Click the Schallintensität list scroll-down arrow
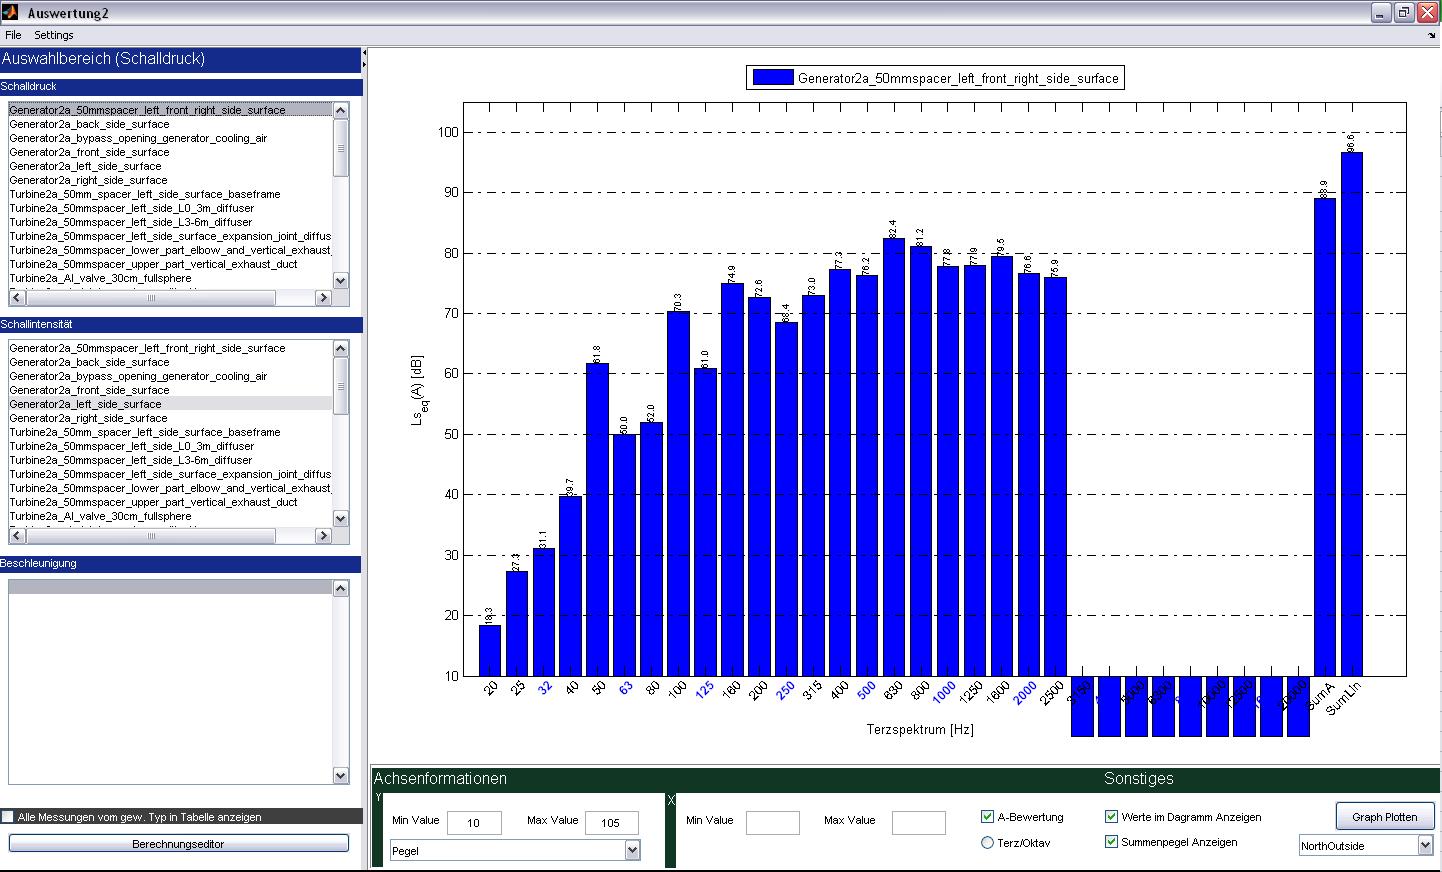This screenshot has height=872, width=1442. (340, 519)
